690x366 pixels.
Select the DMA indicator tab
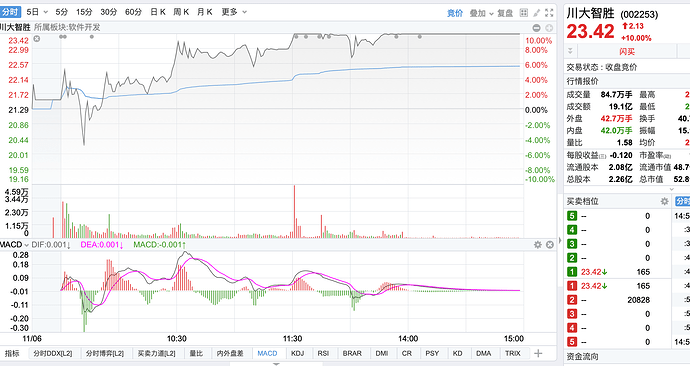click(x=484, y=353)
